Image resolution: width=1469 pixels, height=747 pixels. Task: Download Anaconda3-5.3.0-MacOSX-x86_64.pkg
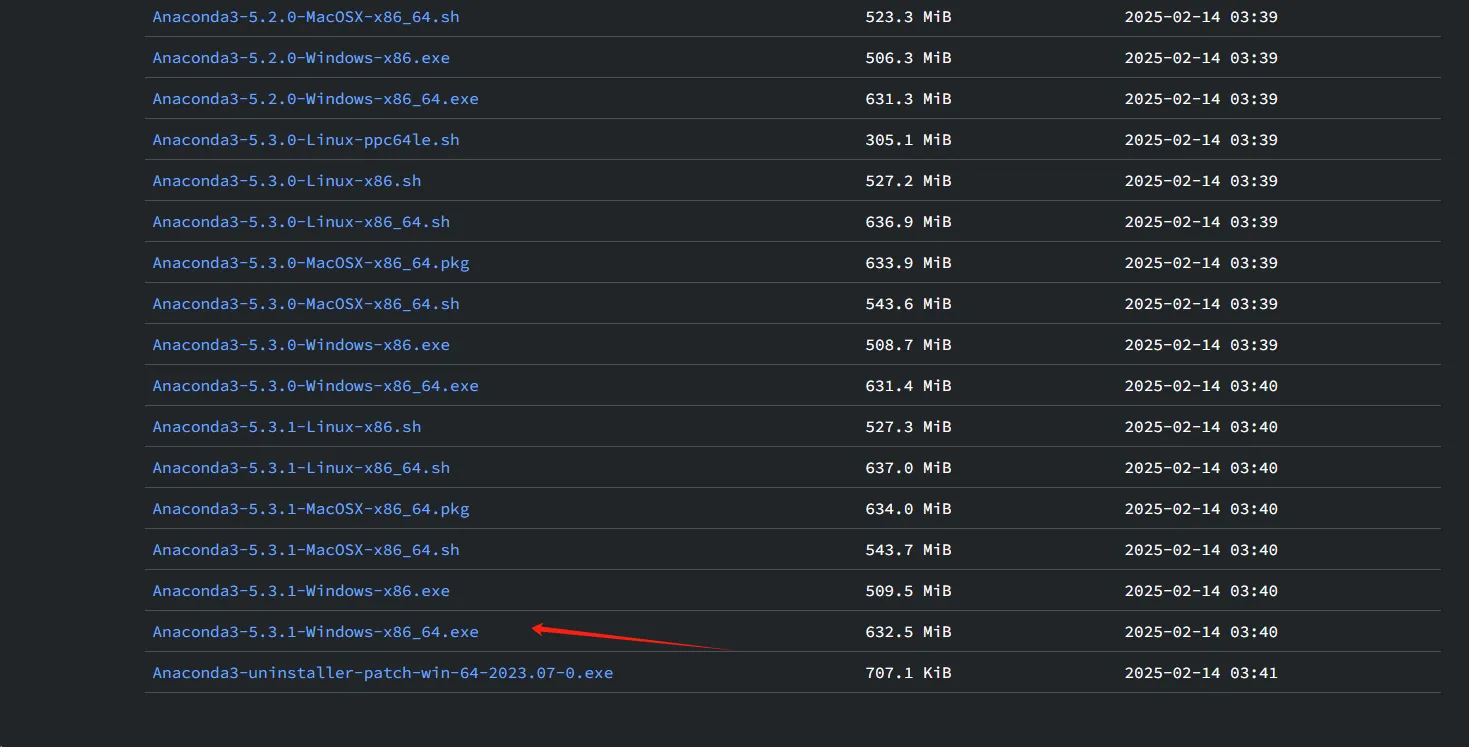(x=311, y=263)
